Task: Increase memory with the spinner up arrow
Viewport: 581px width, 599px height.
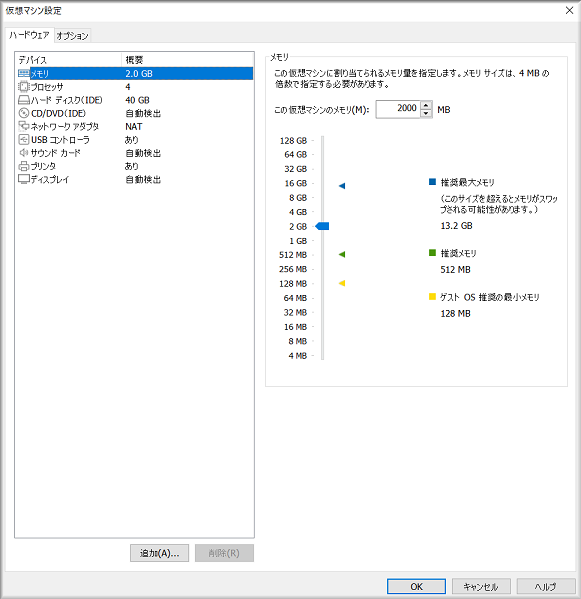Action: tap(426, 105)
